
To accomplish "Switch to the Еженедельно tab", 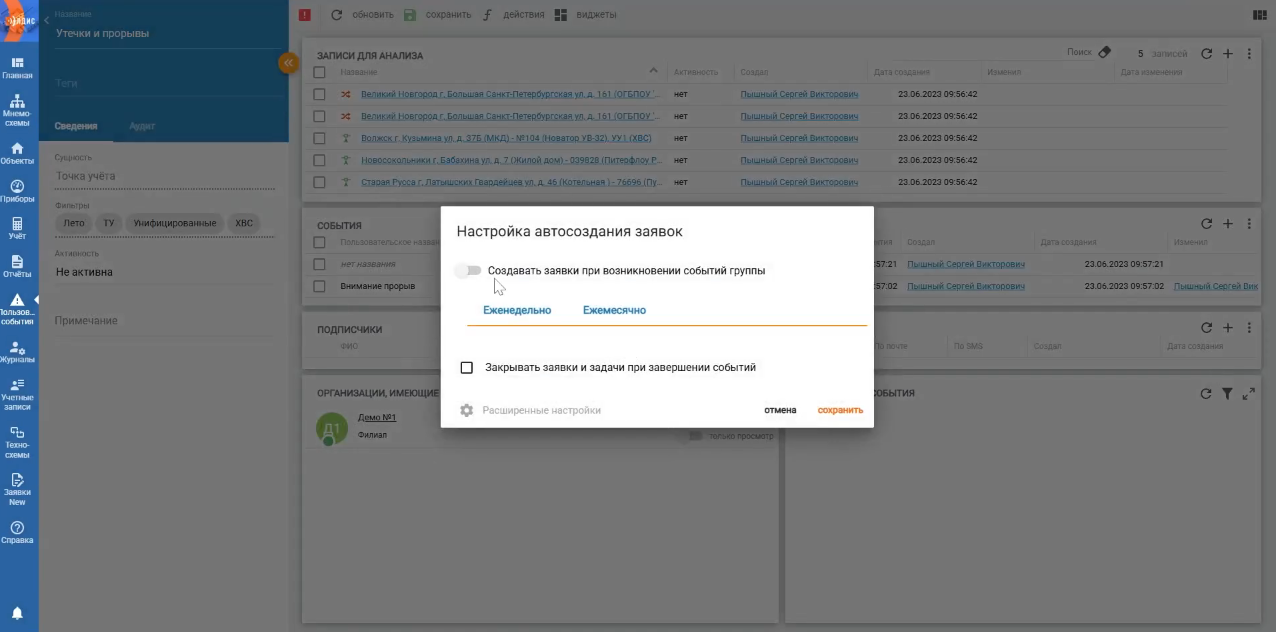I will coord(517,310).
